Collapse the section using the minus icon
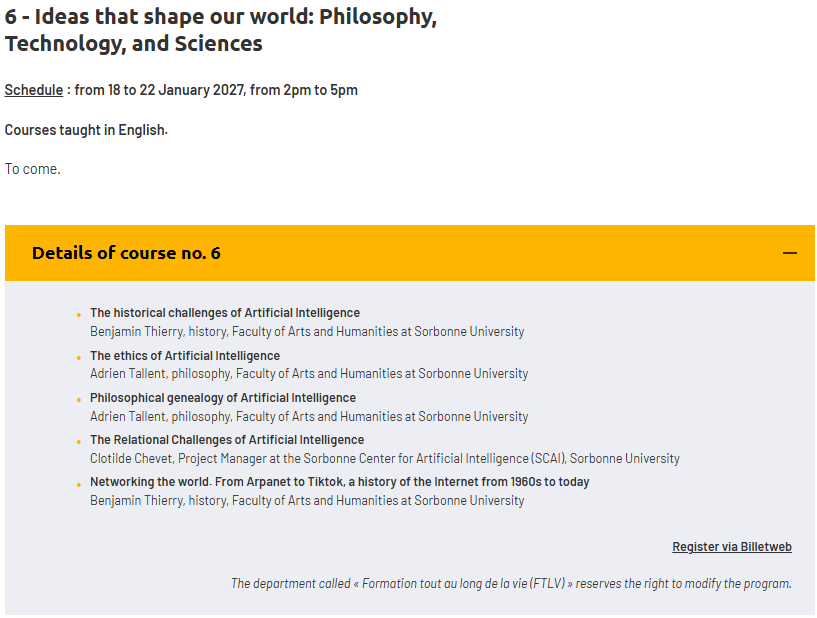Viewport: 817px width, 618px height. pos(789,253)
